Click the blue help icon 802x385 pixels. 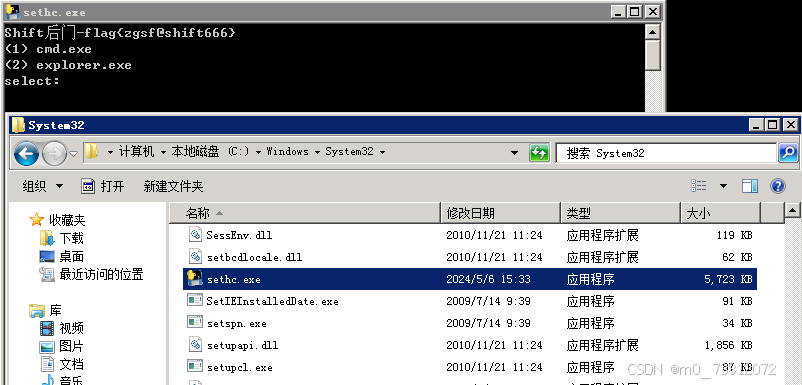coord(777,186)
